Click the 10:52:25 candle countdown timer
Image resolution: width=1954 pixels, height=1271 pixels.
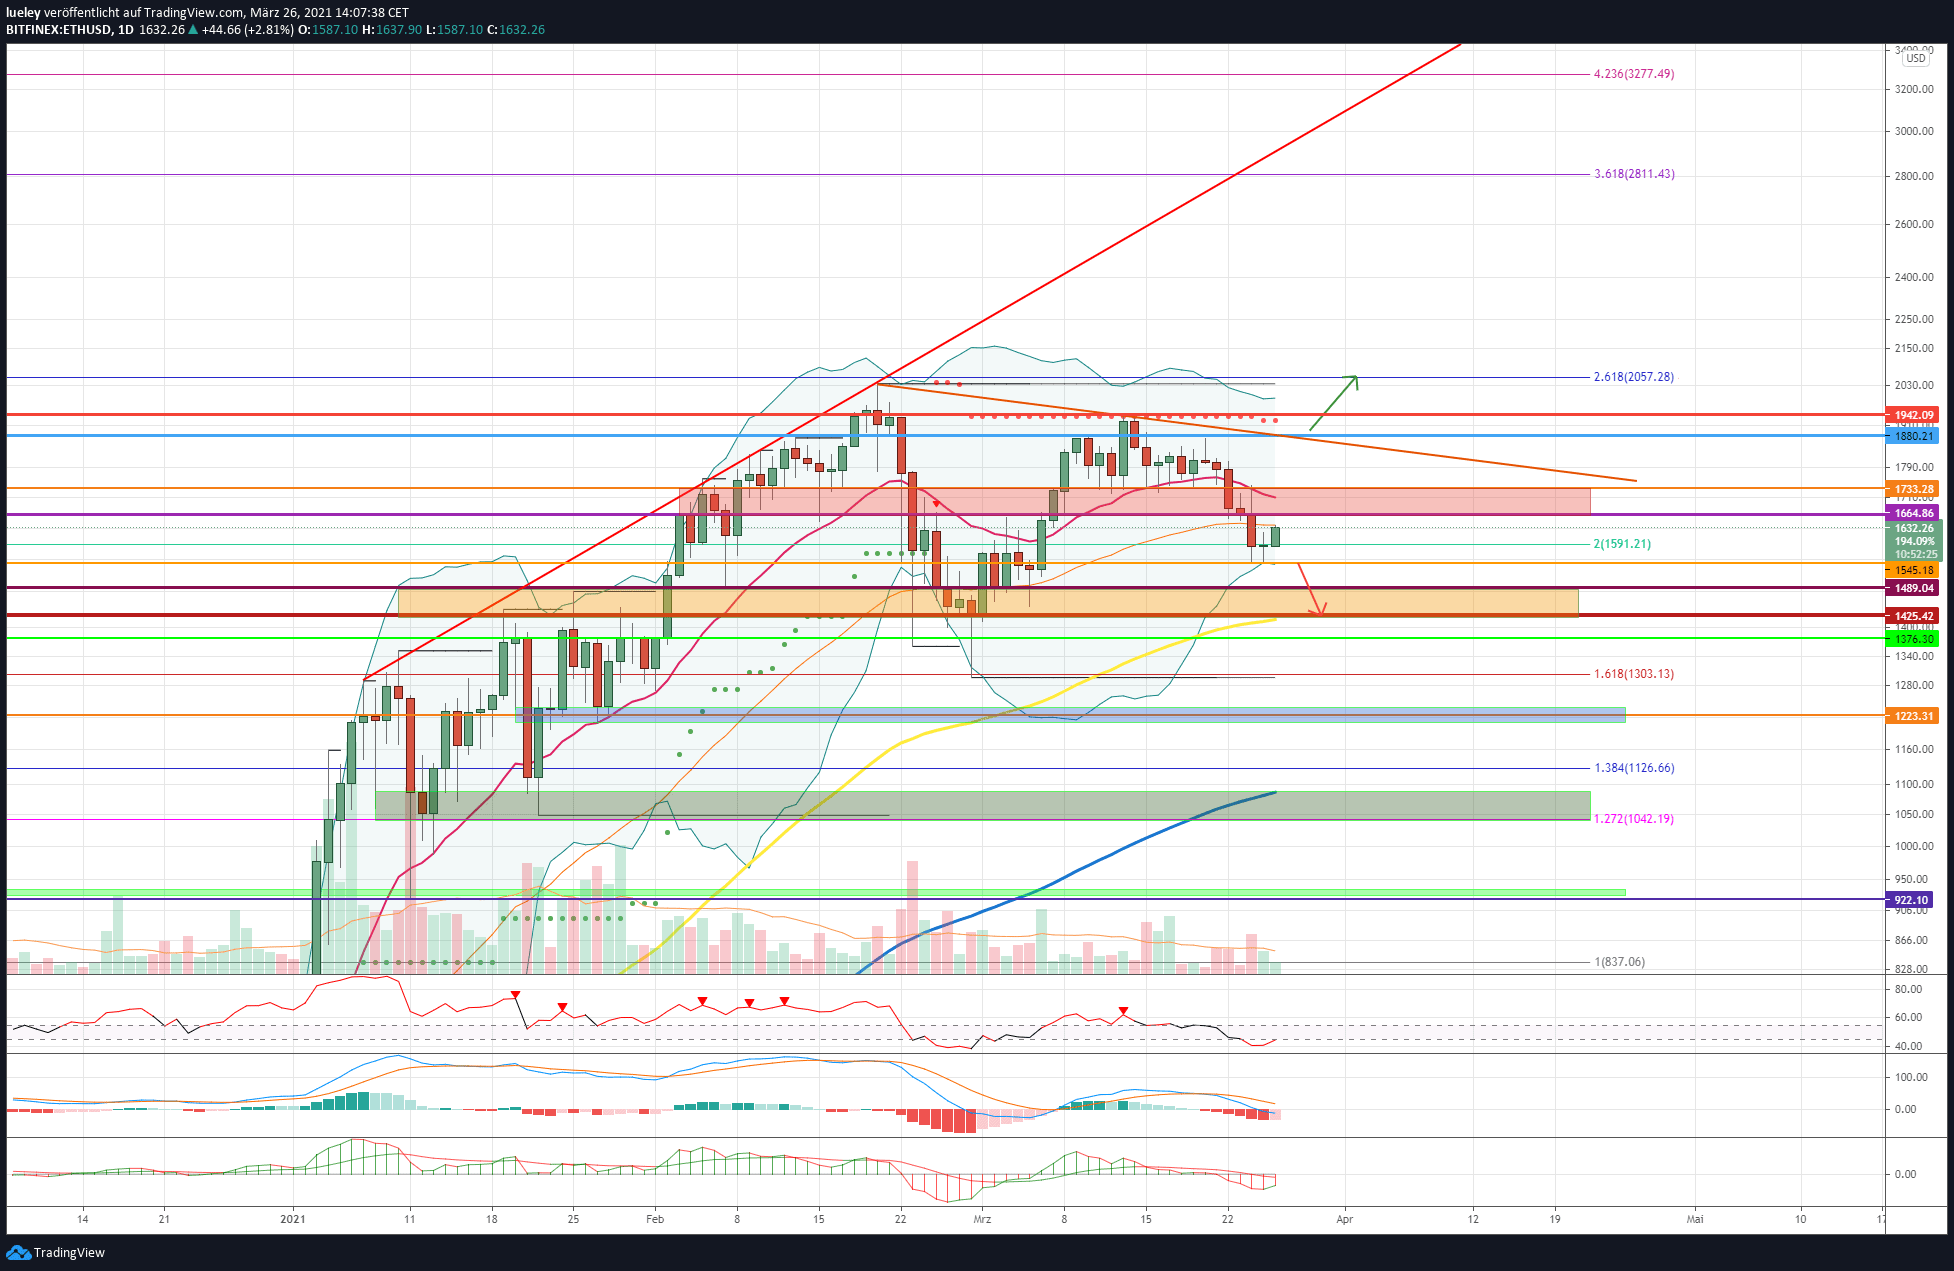coord(1916,554)
